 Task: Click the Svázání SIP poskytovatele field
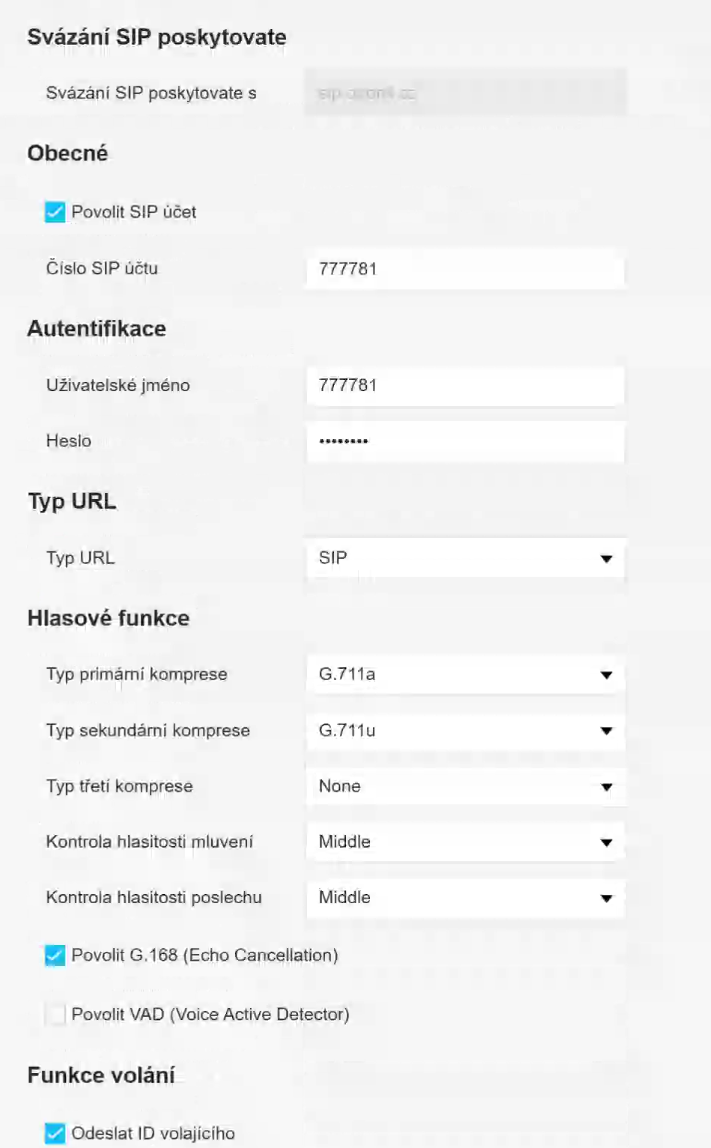(464, 93)
